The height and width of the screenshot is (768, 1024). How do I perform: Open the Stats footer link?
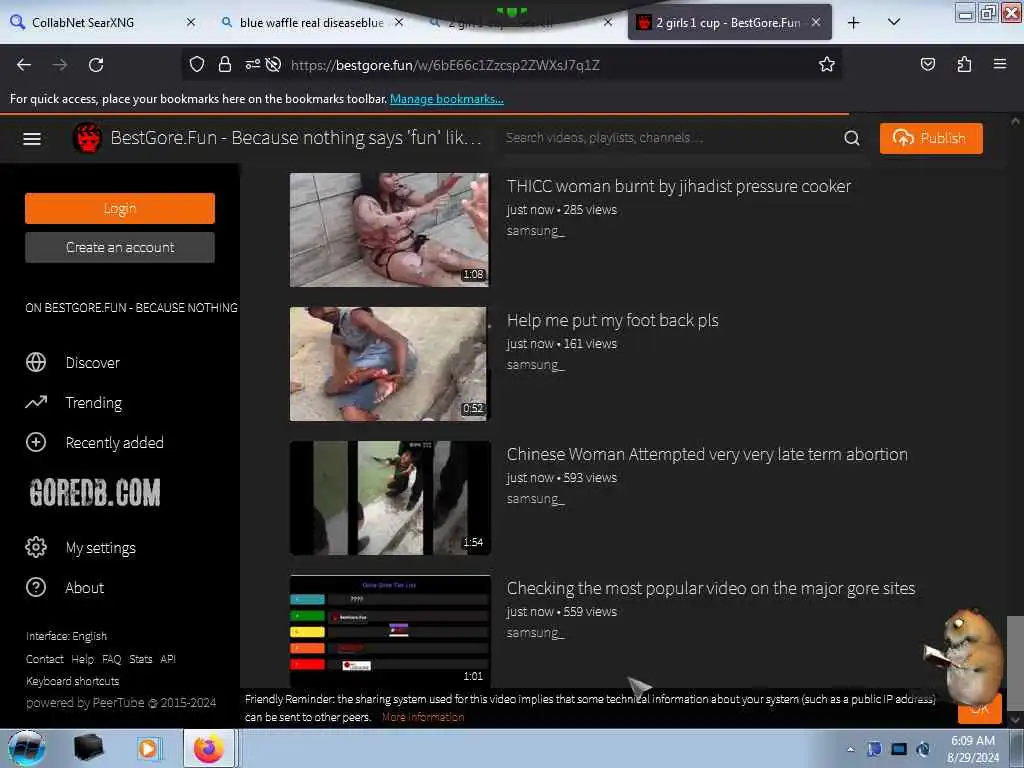click(x=140, y=659)
